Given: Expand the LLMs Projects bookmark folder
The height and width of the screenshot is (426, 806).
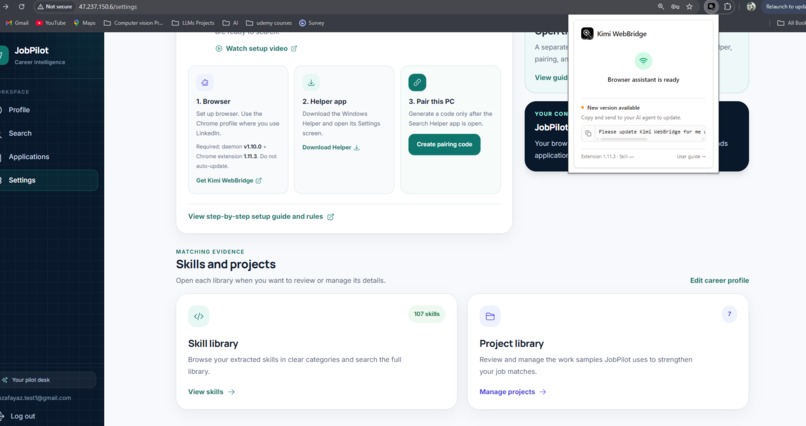Looking at the screenshot, I should click(193, 23).
